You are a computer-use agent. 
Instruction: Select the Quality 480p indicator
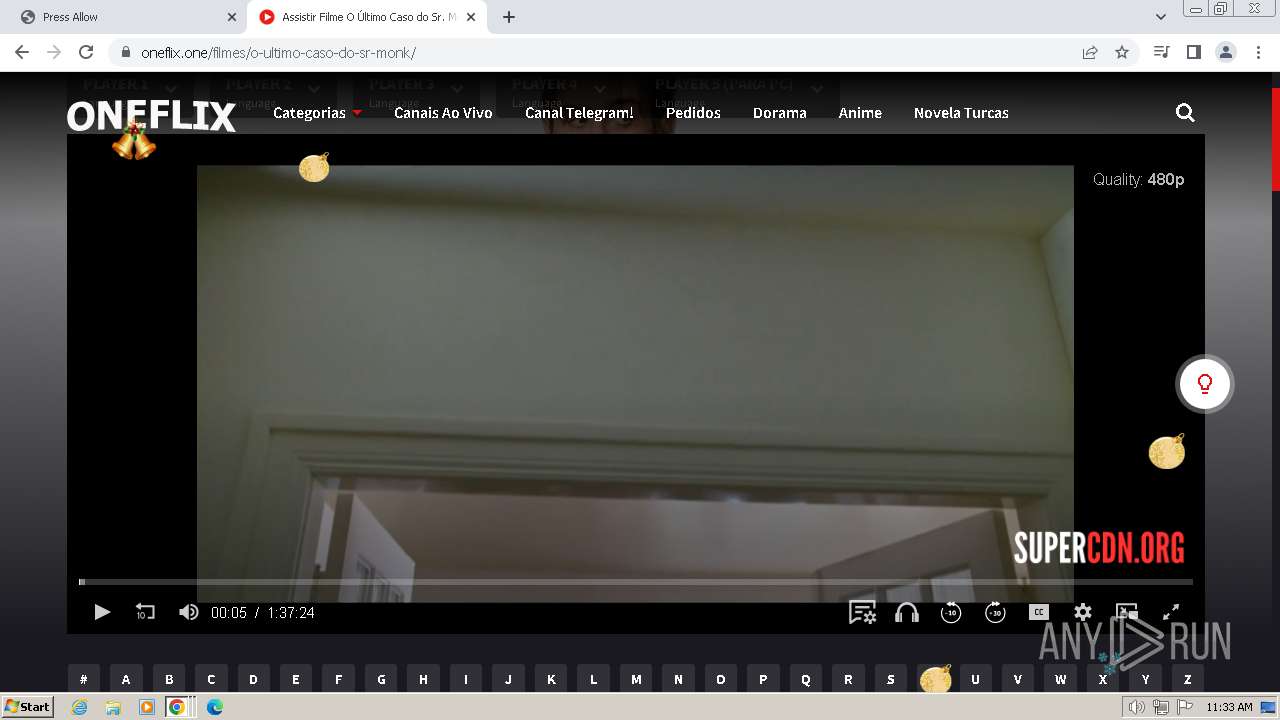(x=1138, y=180)
